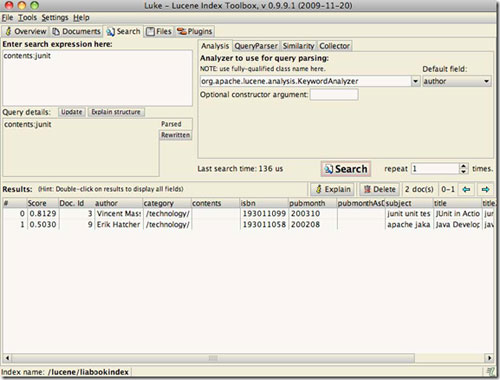Open the Plugins tab

coord(194,31)
